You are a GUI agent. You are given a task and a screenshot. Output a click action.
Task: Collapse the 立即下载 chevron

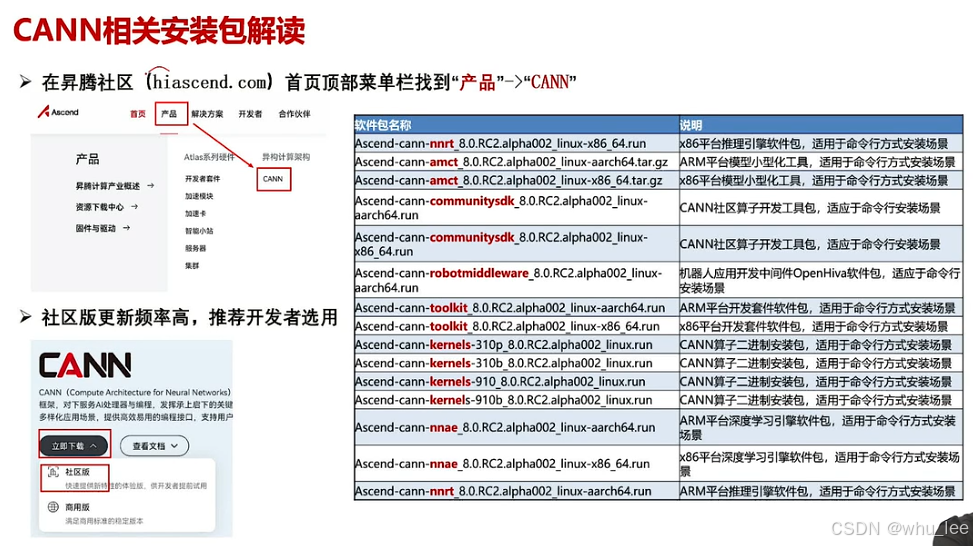[94, 446]
